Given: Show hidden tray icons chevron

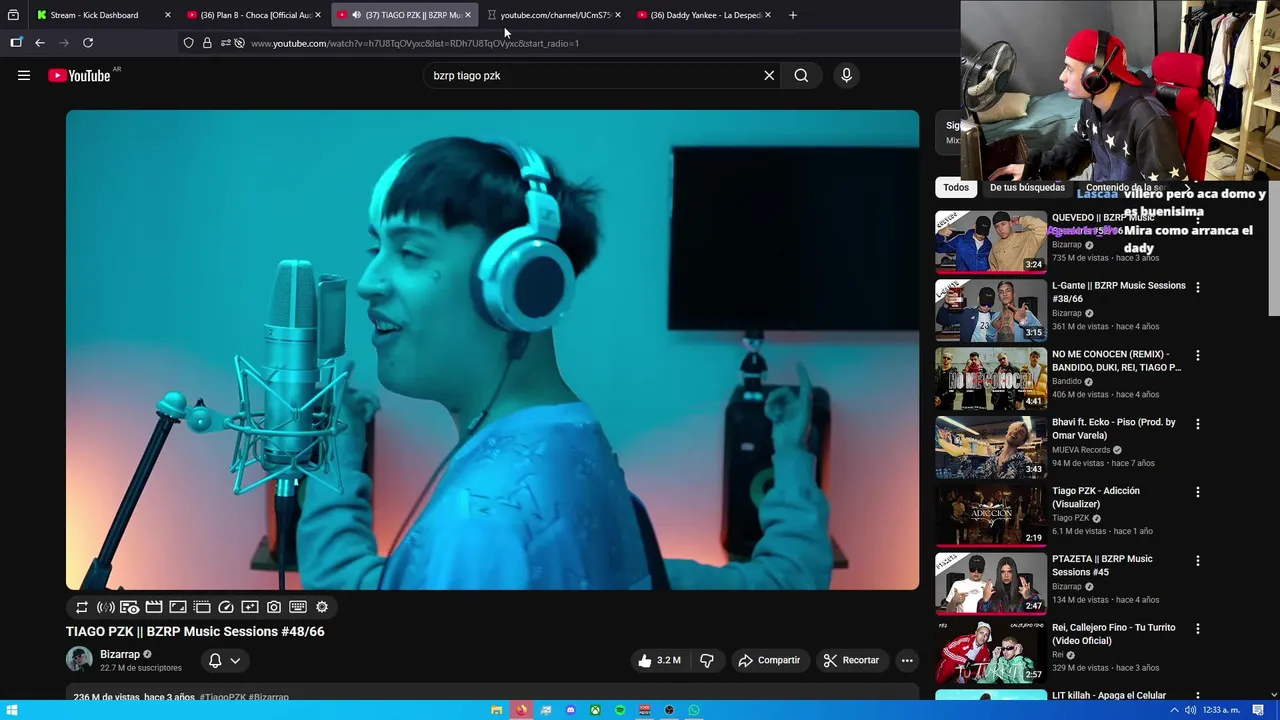Looking at the screenshot, I should pyautogui.click(x=1174, y=710).
